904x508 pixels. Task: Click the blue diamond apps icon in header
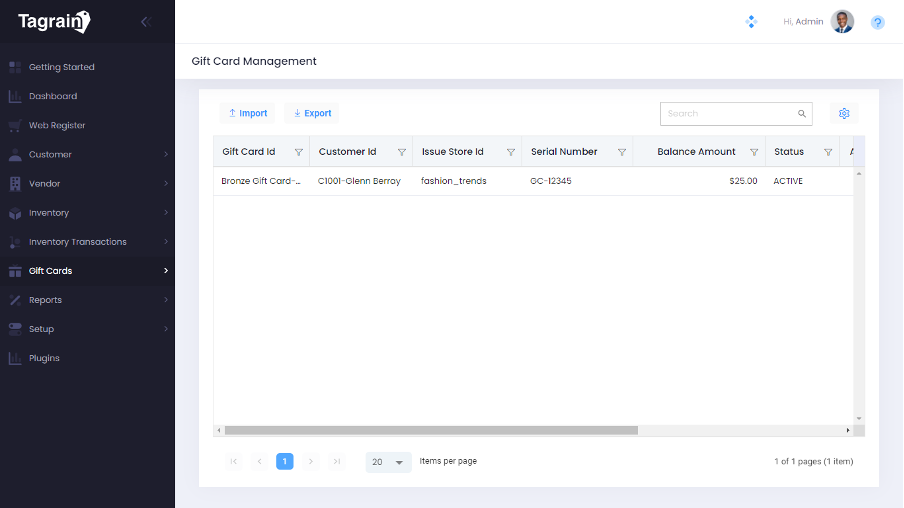[752, 22]
